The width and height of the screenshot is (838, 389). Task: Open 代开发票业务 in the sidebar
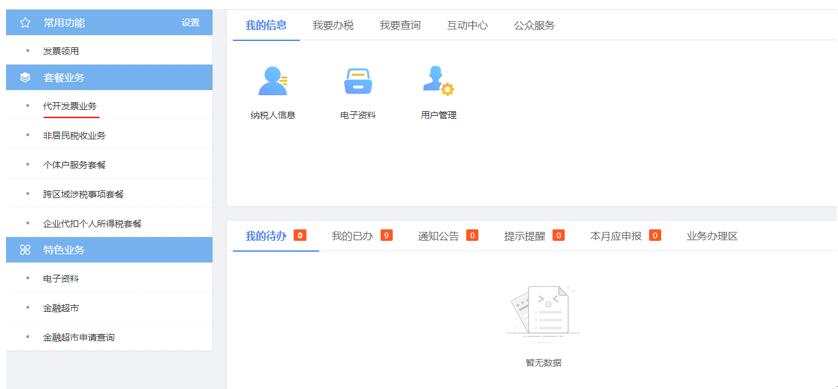pyautogui.click(x=70, y=106)
